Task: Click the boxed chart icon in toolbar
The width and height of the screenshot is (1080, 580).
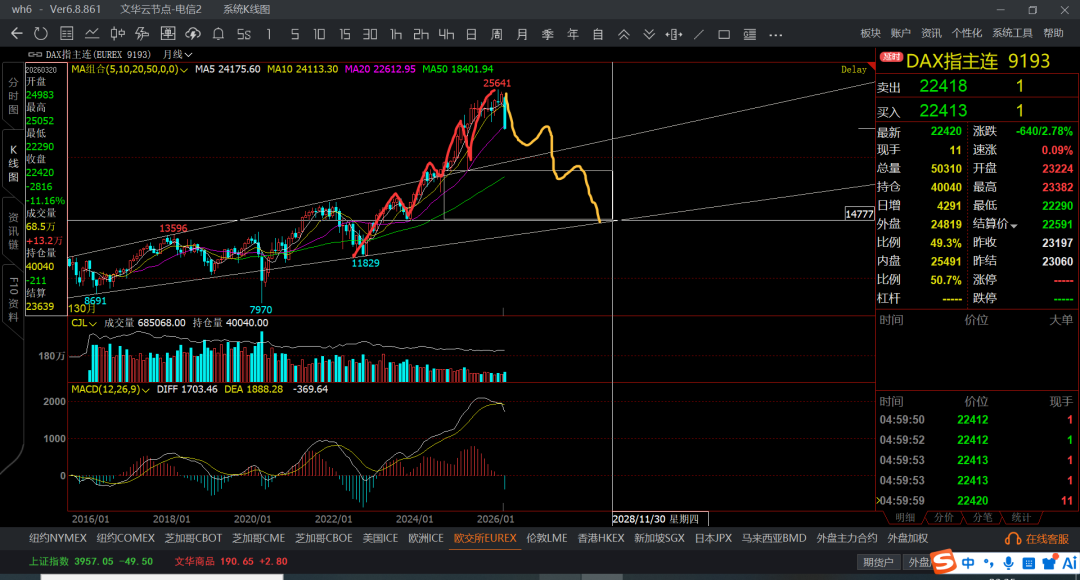Action: (167, 33)
